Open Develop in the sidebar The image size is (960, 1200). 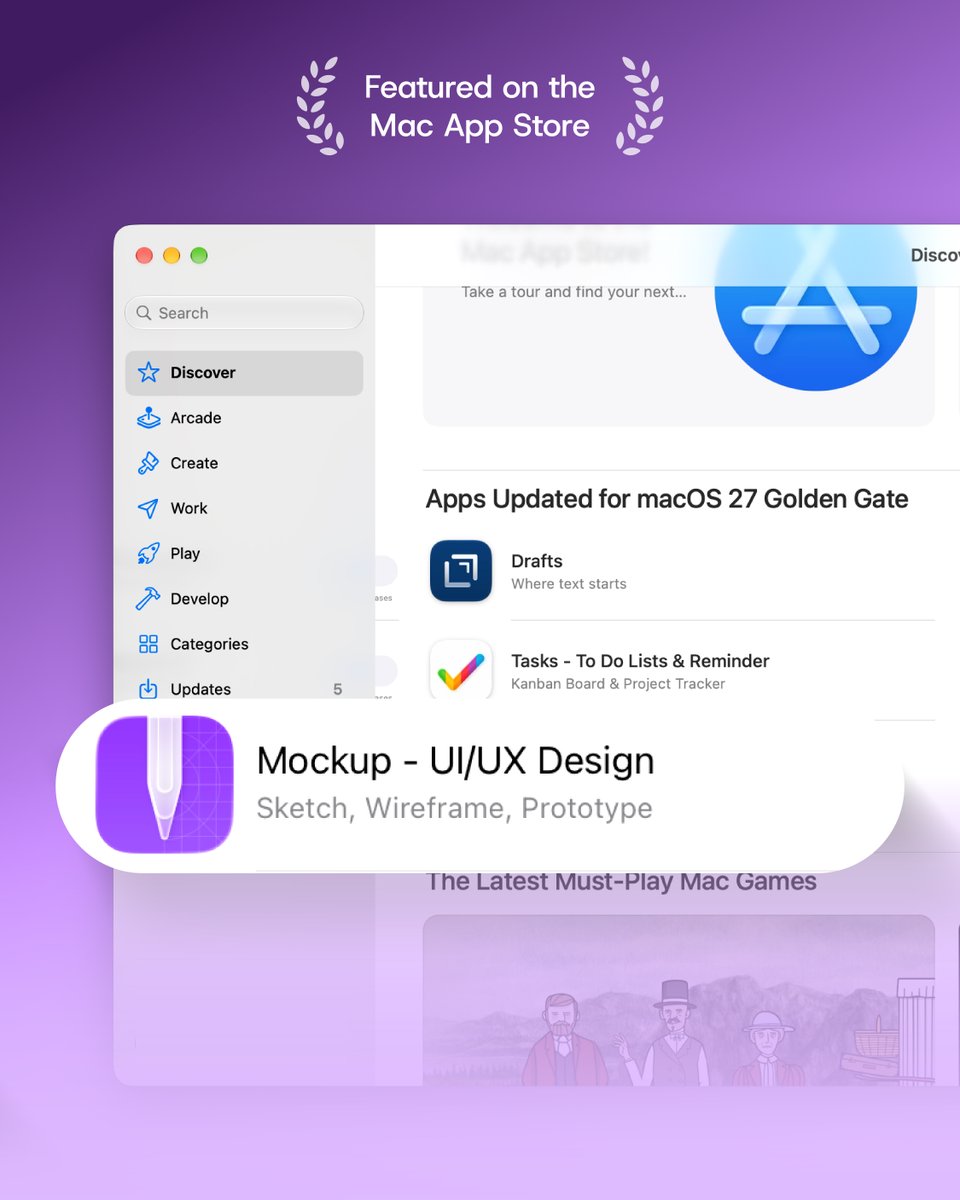point(244,599)
